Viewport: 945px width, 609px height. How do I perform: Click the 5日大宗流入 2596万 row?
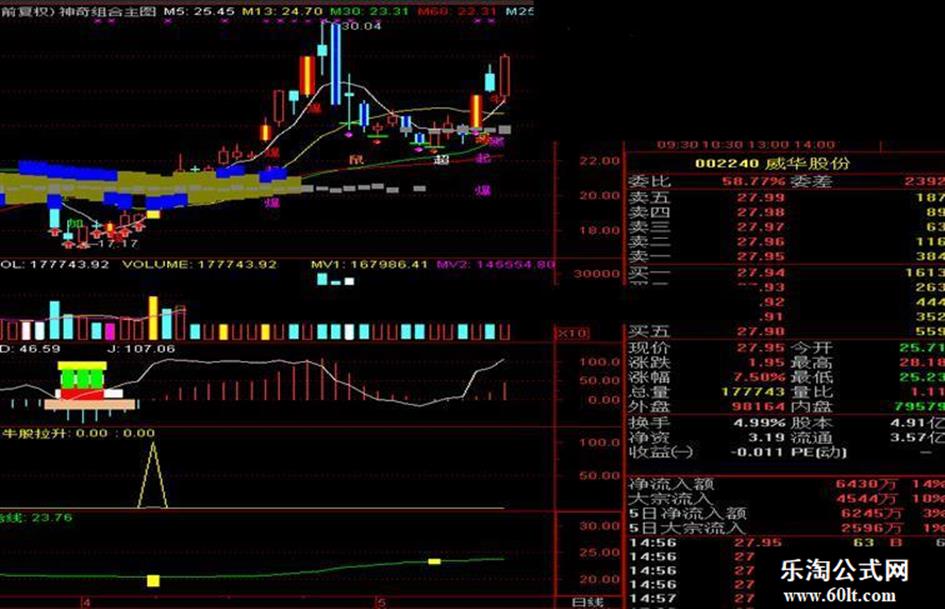[786, 528]
